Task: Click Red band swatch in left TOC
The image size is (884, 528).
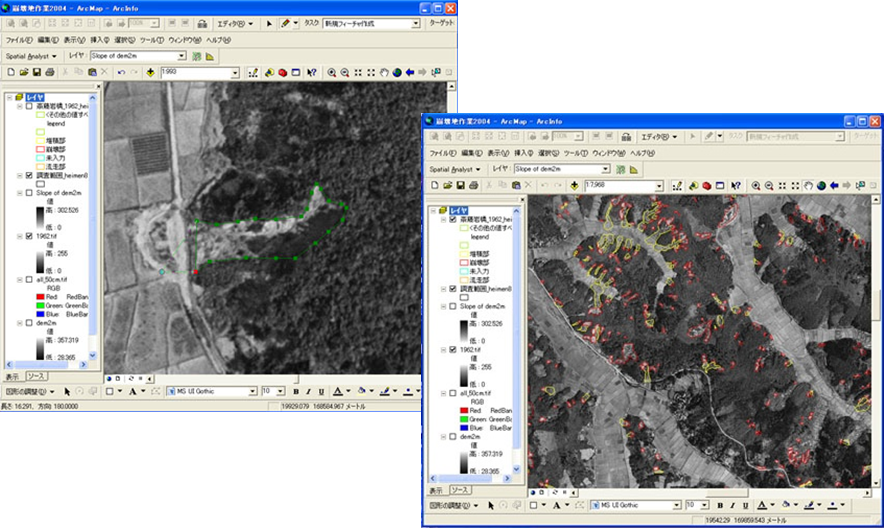Action: (x=40, y=297)
